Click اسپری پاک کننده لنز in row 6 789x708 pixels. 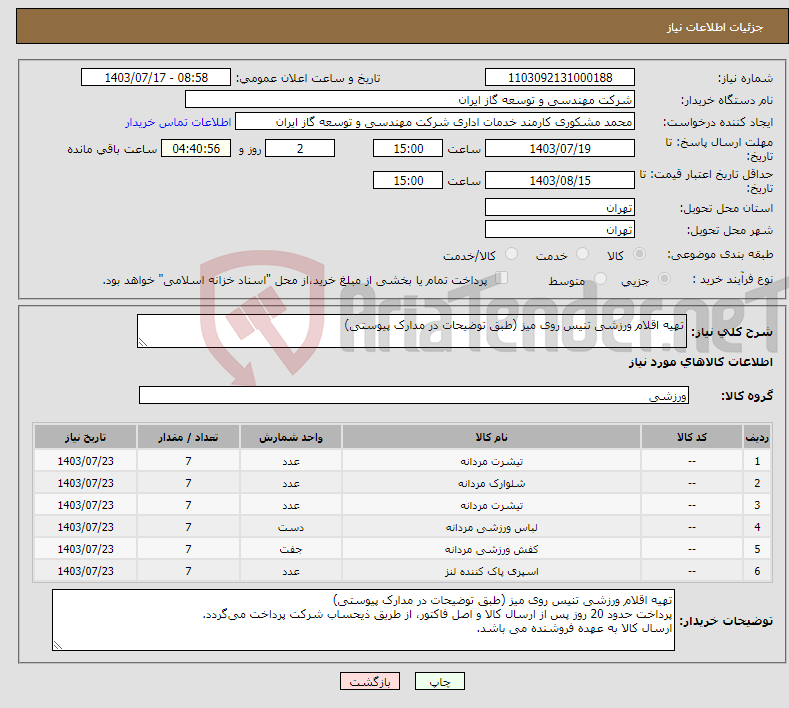(491, 572)
